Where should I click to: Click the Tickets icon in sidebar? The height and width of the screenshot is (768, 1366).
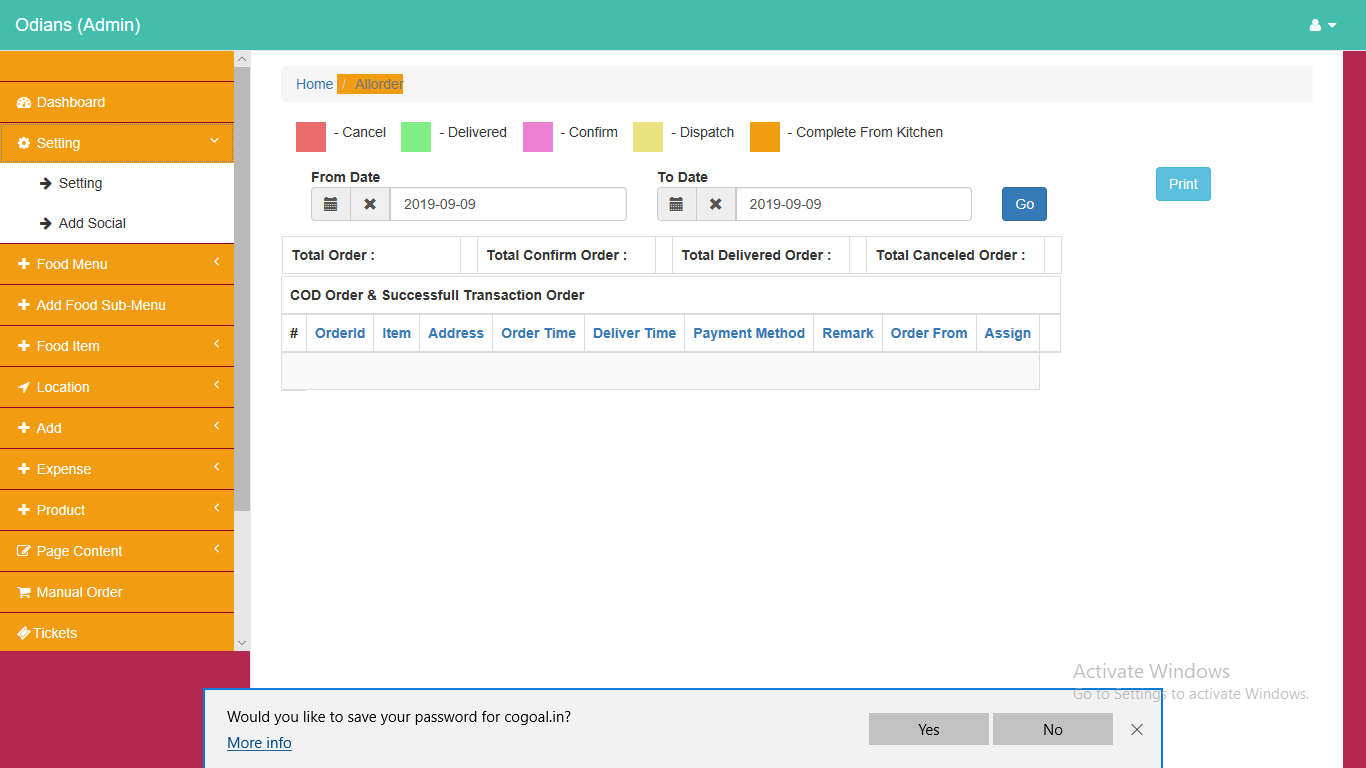(x=24, y=633)
